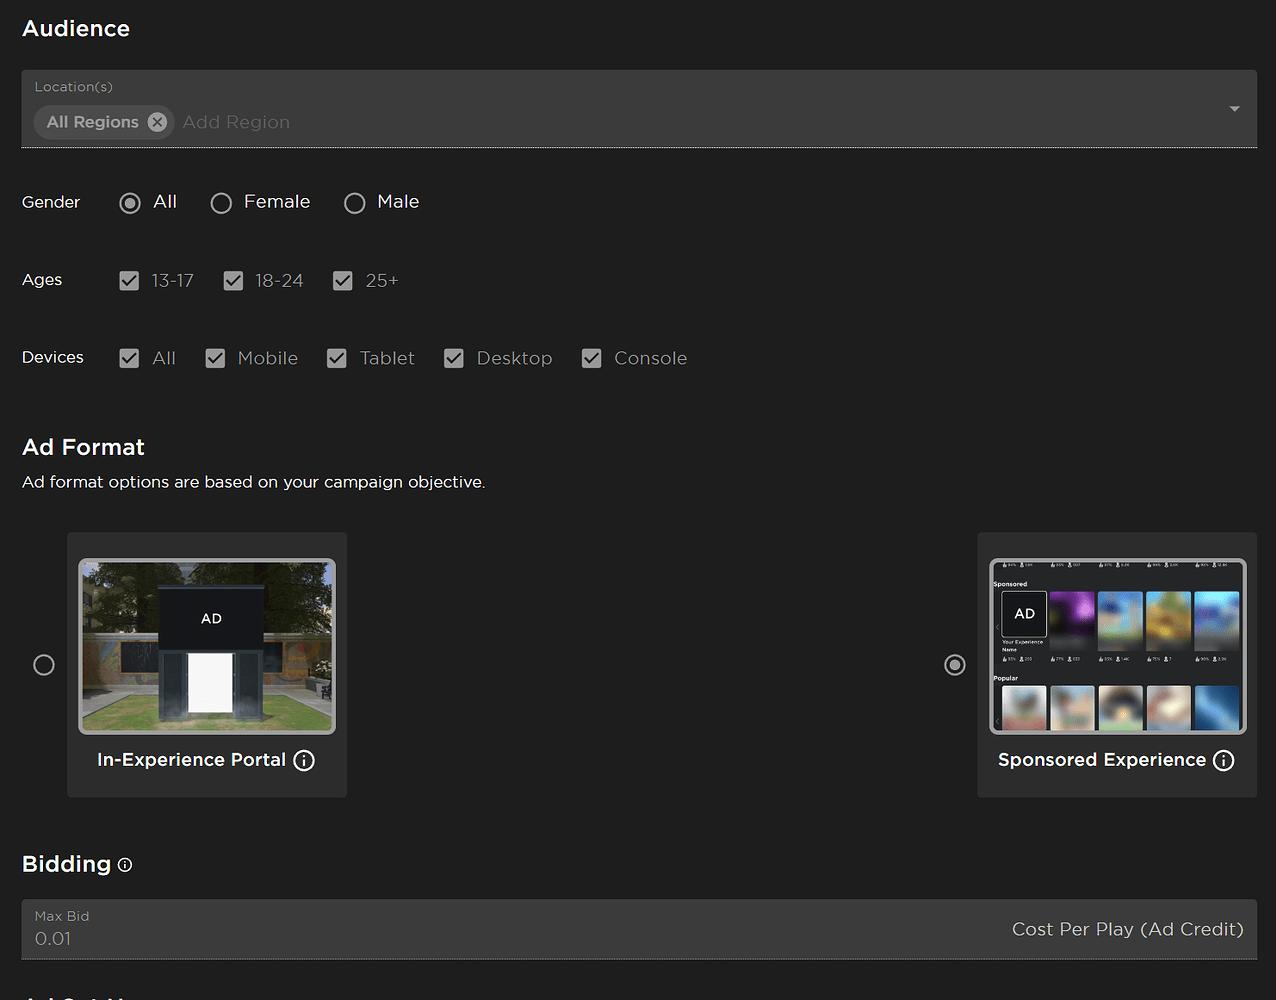Image resolution: width=1276 pixels, height=1000 pixels.
Task: Open info icon next to In-Experience Portal
Action: coord(304,760)
